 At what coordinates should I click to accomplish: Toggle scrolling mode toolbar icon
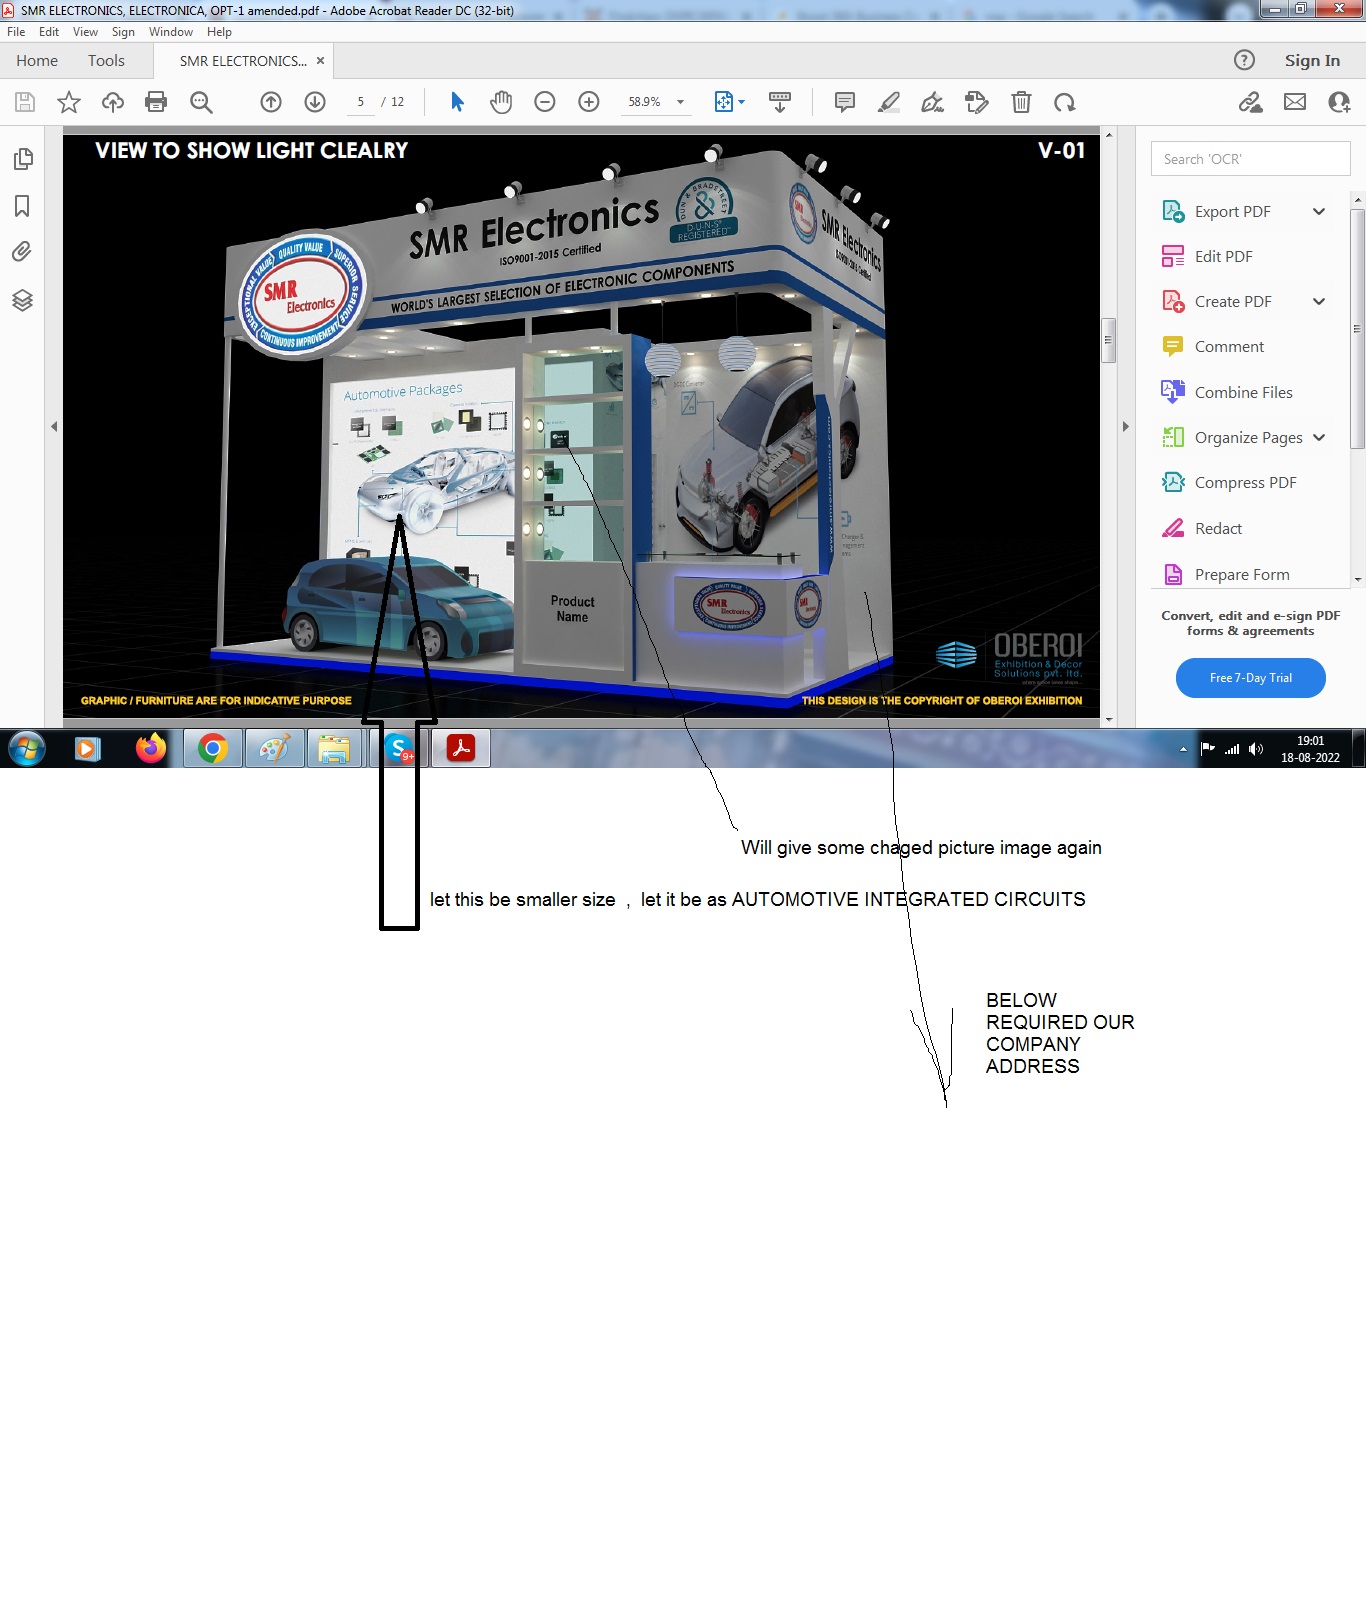[x=780, y=102]
